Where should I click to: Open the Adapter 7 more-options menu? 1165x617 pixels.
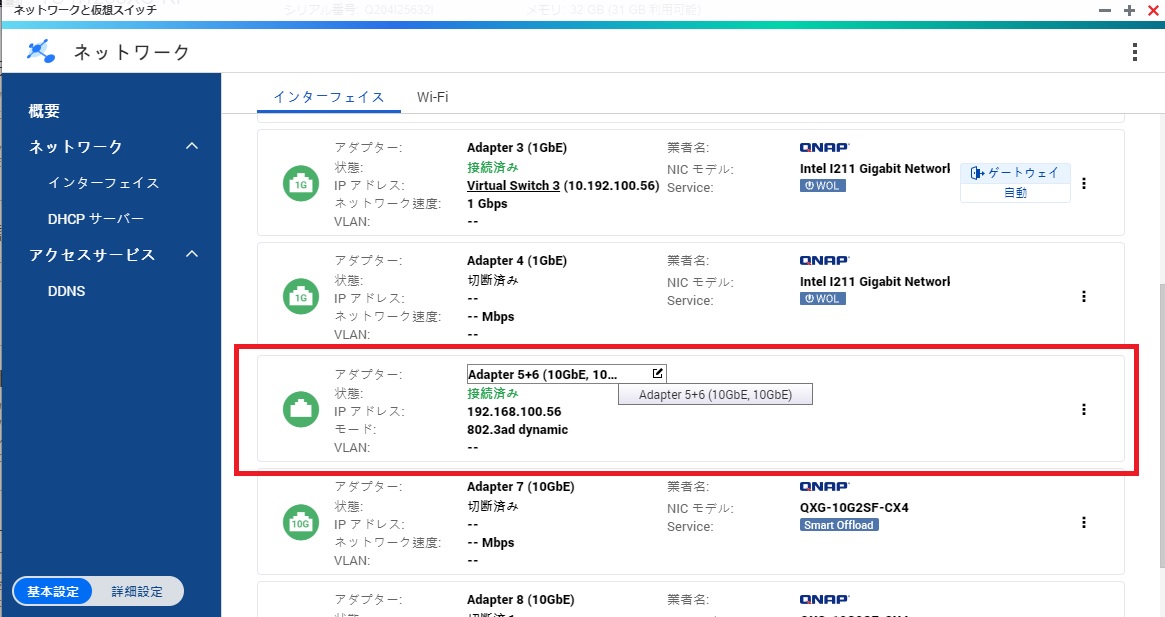[x=1084, y=522]
